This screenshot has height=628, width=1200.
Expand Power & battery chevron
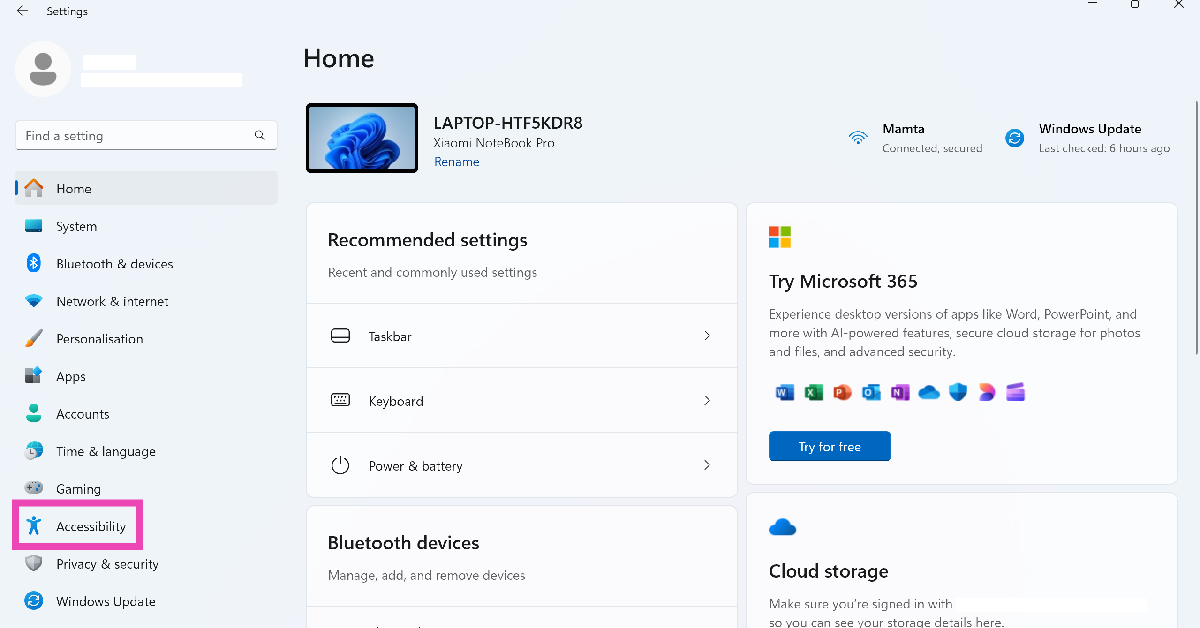click(x=707, y=466)
